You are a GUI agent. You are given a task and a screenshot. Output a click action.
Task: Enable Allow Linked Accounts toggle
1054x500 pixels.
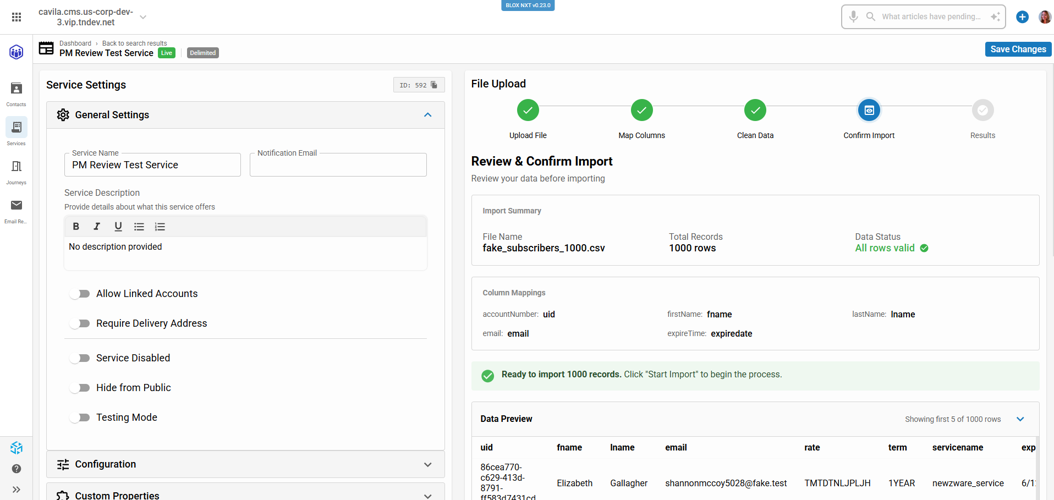coord(80,294)
